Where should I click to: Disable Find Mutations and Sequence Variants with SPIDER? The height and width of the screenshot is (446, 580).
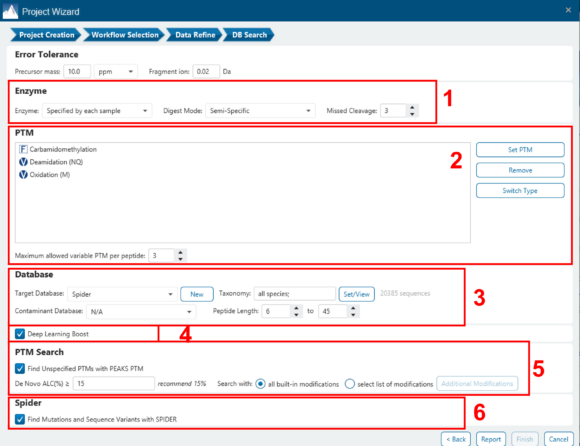click(20, 419)
